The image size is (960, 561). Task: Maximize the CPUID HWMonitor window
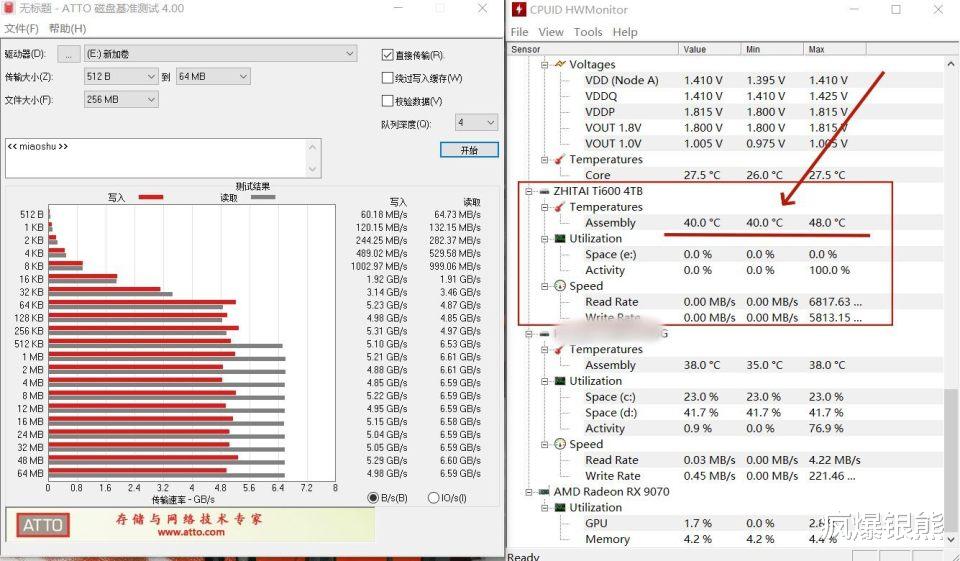tap(896, 9)
